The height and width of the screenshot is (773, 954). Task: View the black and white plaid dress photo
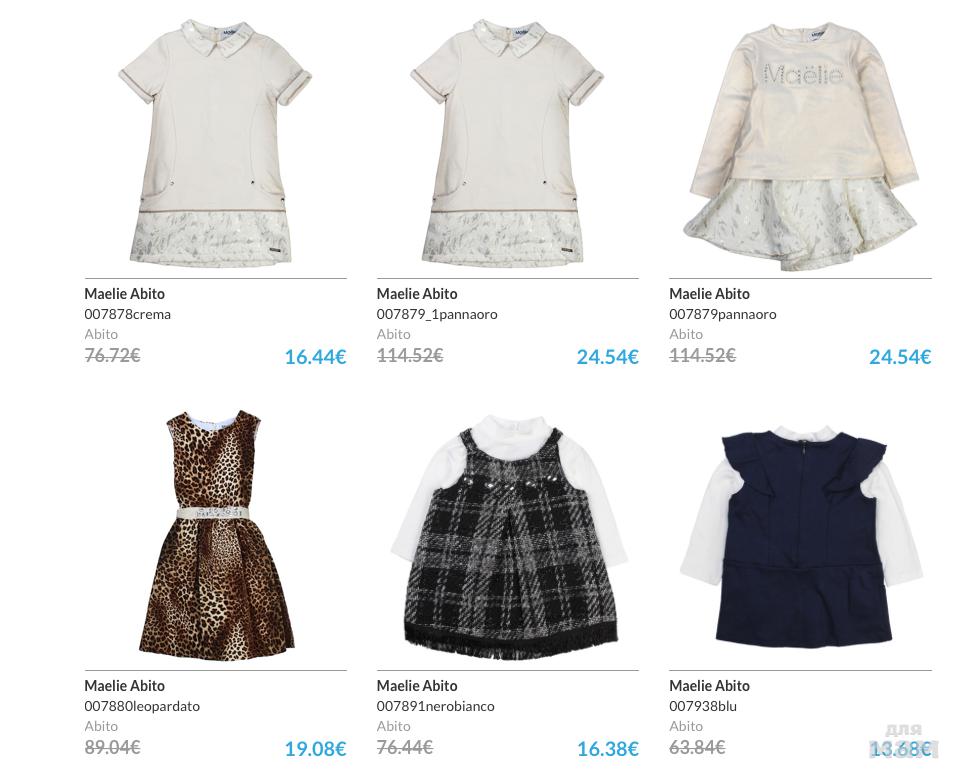tap(509, 538)
